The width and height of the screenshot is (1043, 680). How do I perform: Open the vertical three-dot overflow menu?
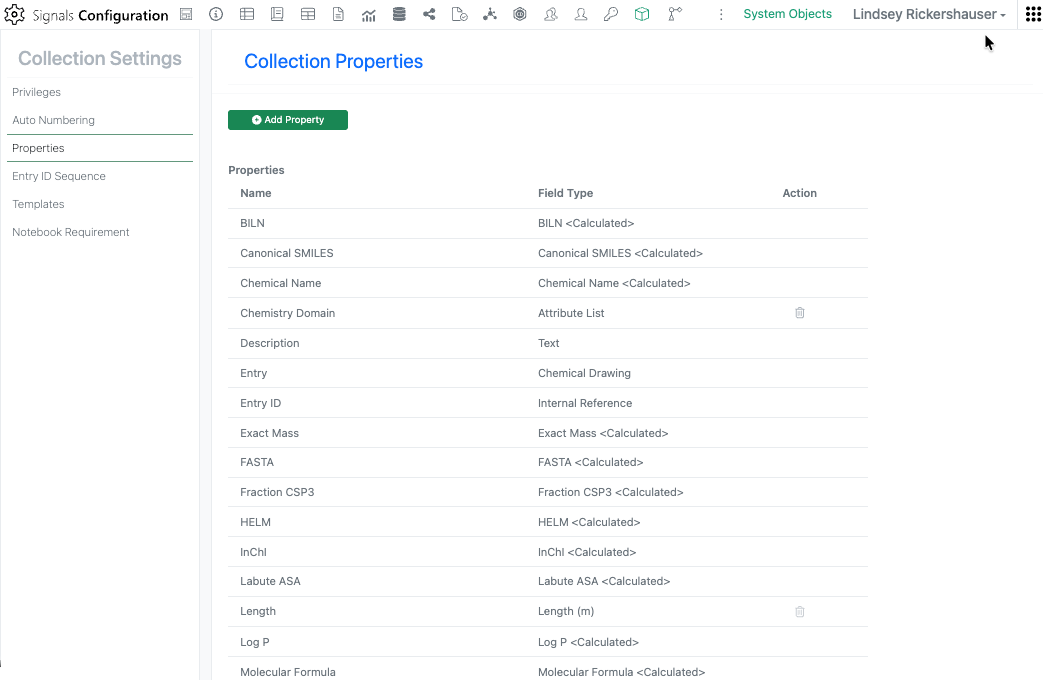click(x=721, y=15)
